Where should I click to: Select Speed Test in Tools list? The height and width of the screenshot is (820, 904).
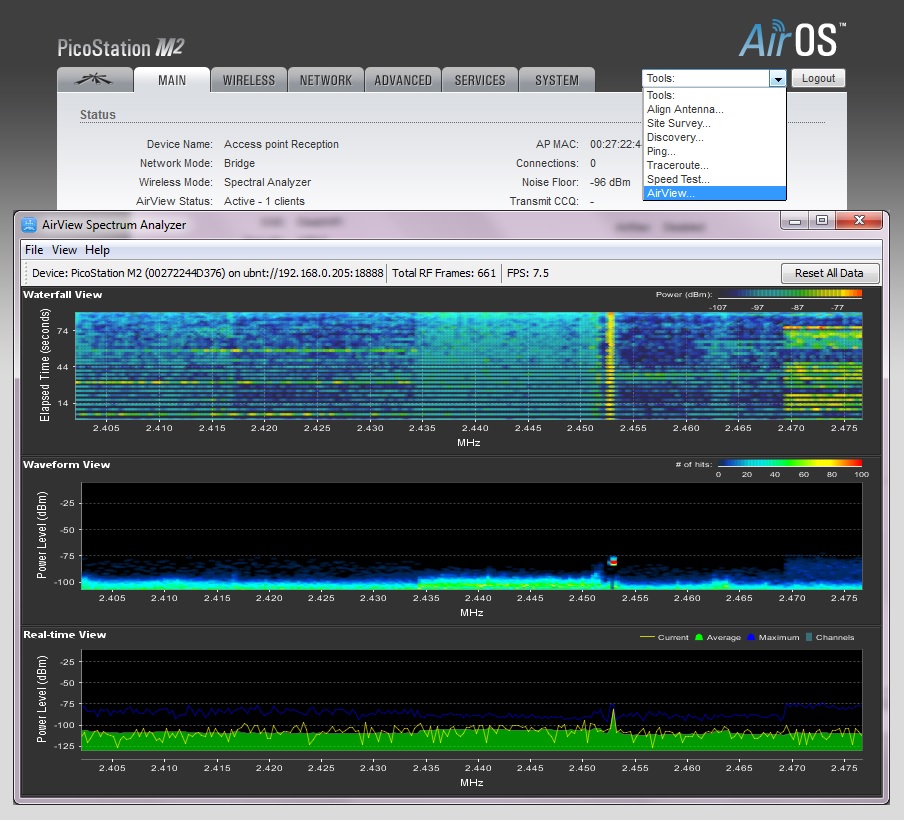[714, 179]
